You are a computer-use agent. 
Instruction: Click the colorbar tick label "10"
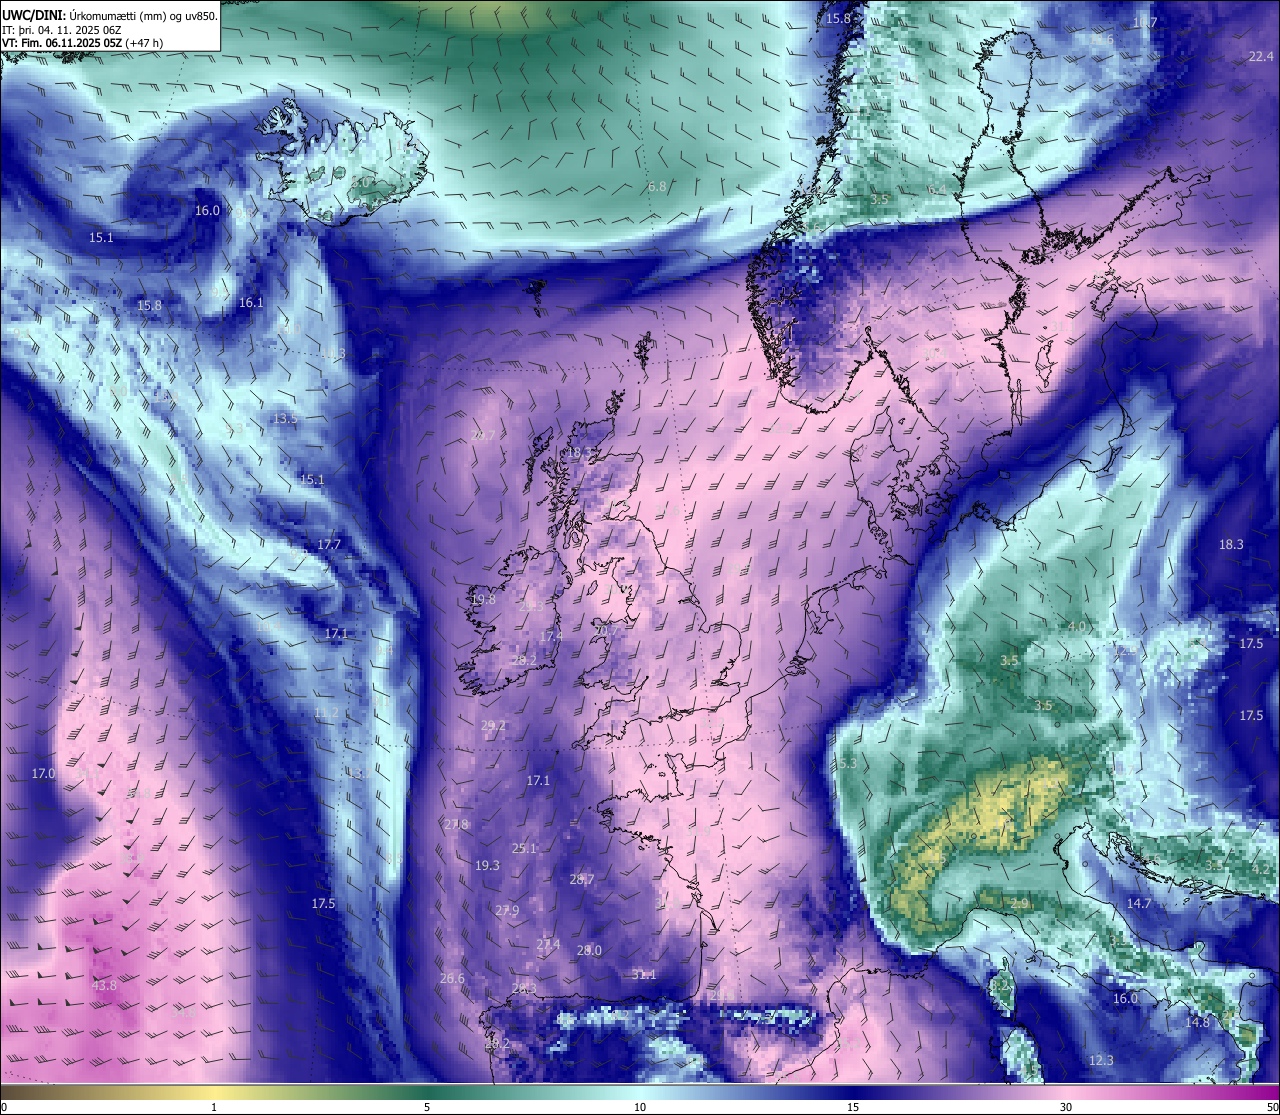[x=640, y=1107]
